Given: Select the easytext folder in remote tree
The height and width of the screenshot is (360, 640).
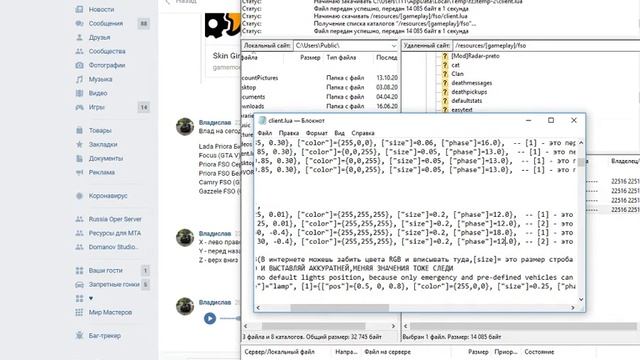Looking at the screenshot, I should click(462, 110).
